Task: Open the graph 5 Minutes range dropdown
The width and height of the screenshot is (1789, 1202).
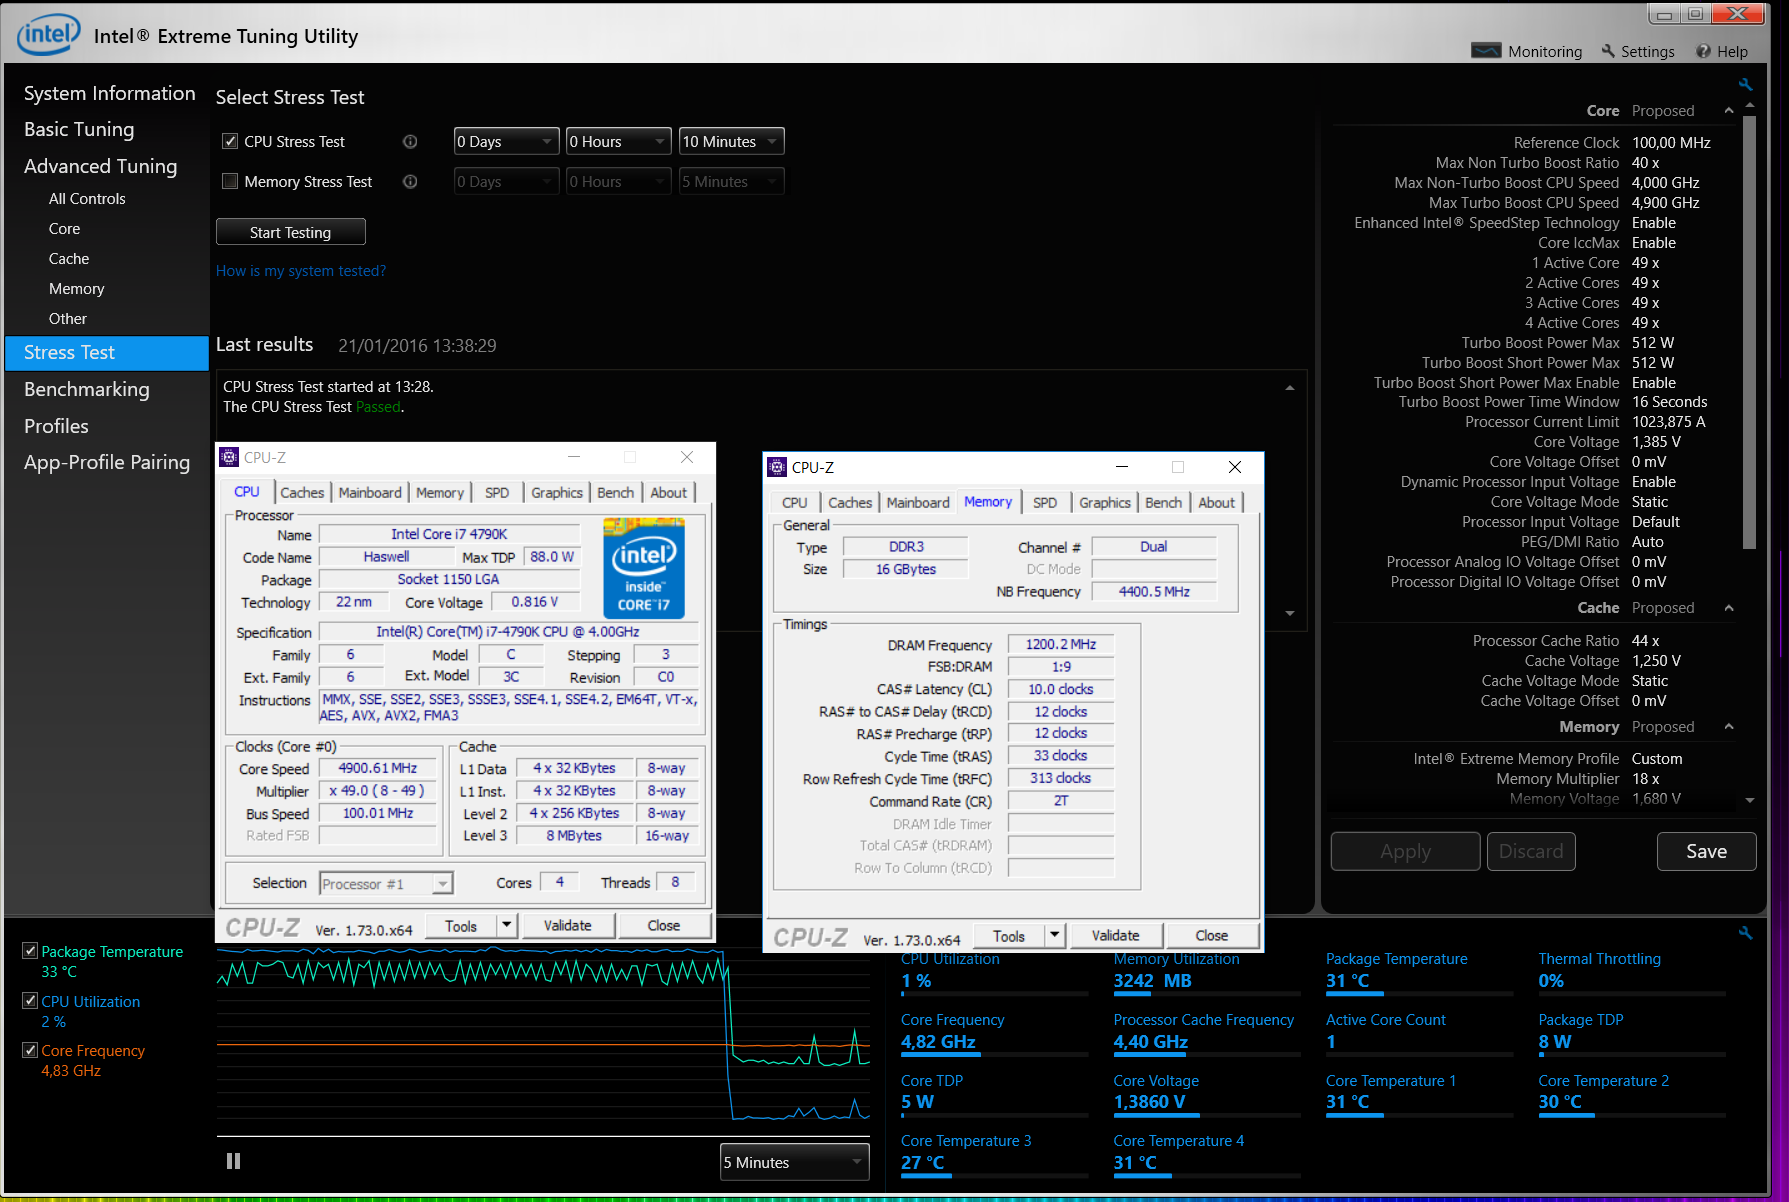Action: 794,1162
